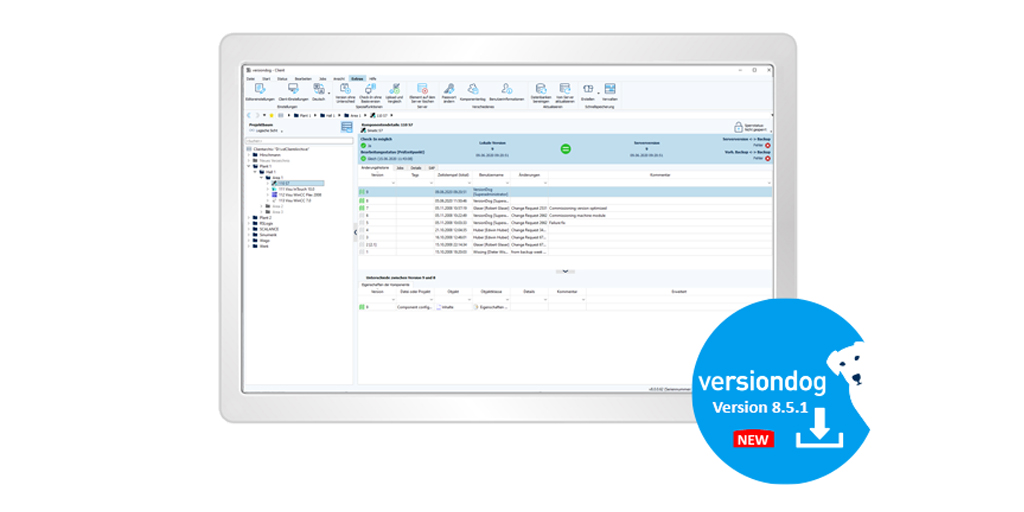Viewport: 1024px width, 512px height.
Task: Click red error icon for Vorh. Backup
Action: point(768,158)
